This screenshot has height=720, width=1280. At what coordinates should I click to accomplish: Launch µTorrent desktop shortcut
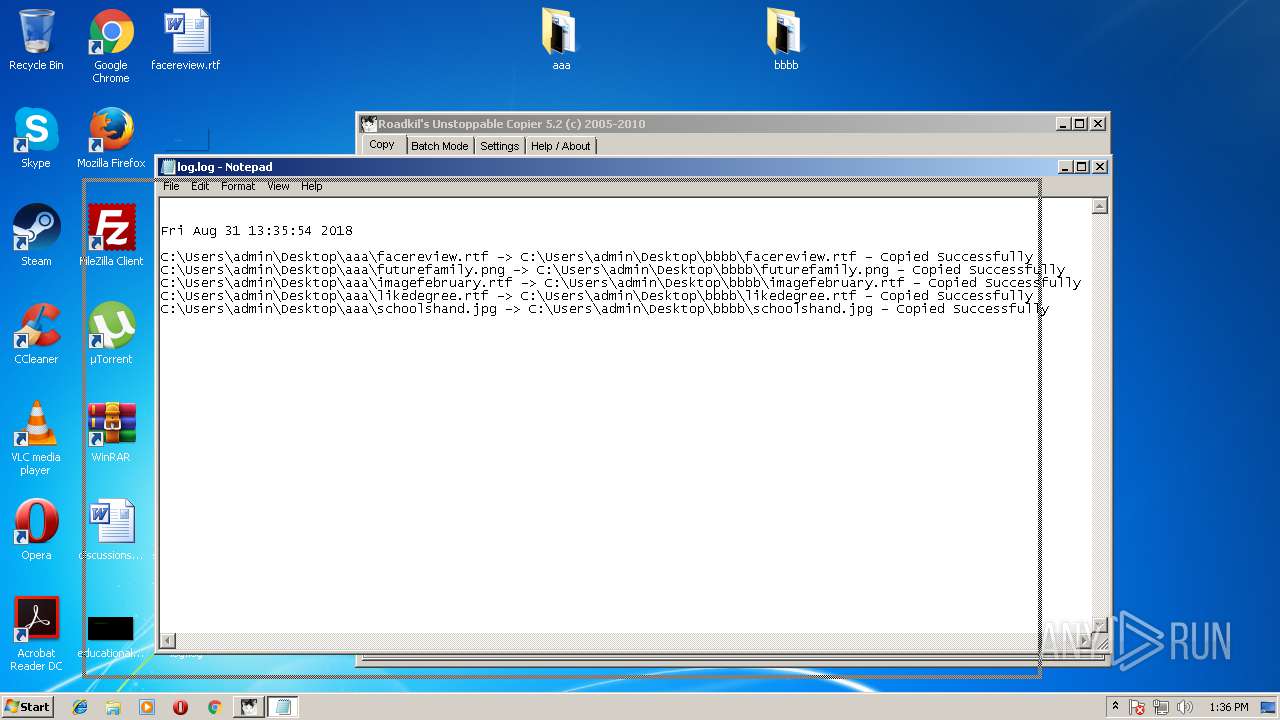111,334
